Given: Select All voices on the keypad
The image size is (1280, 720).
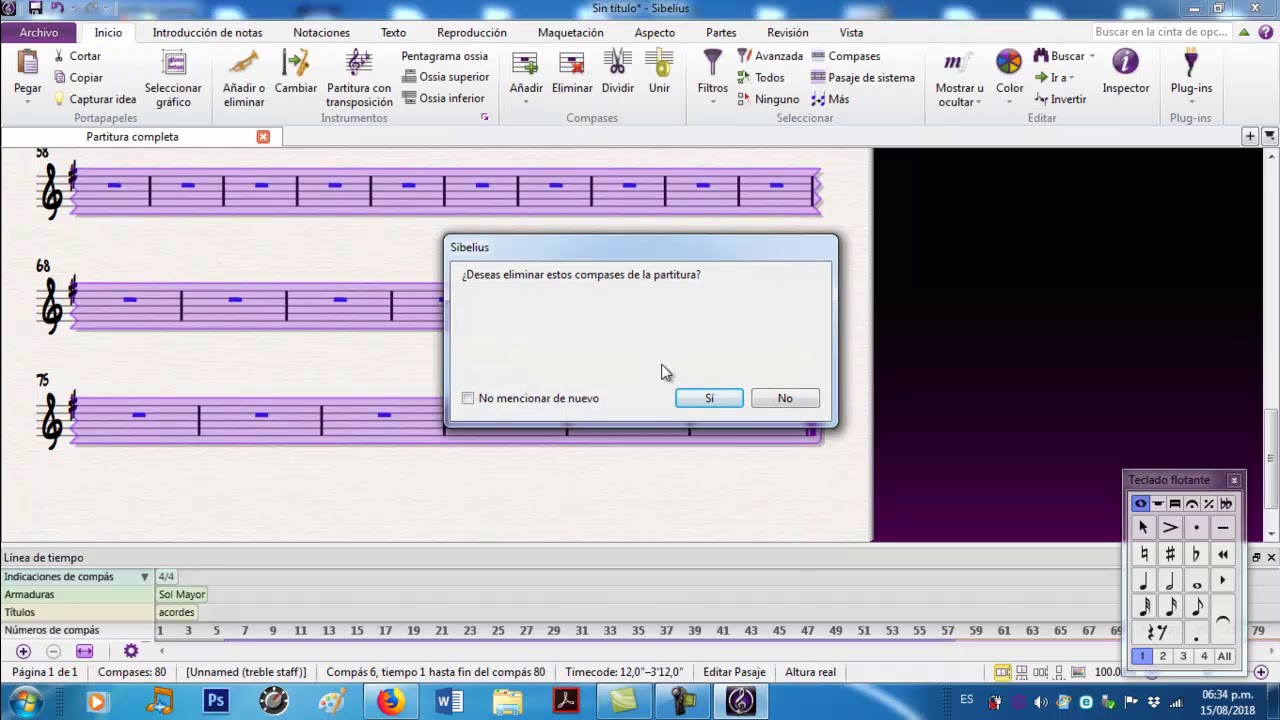Looking at the screenshot, I should point(1224,656).
